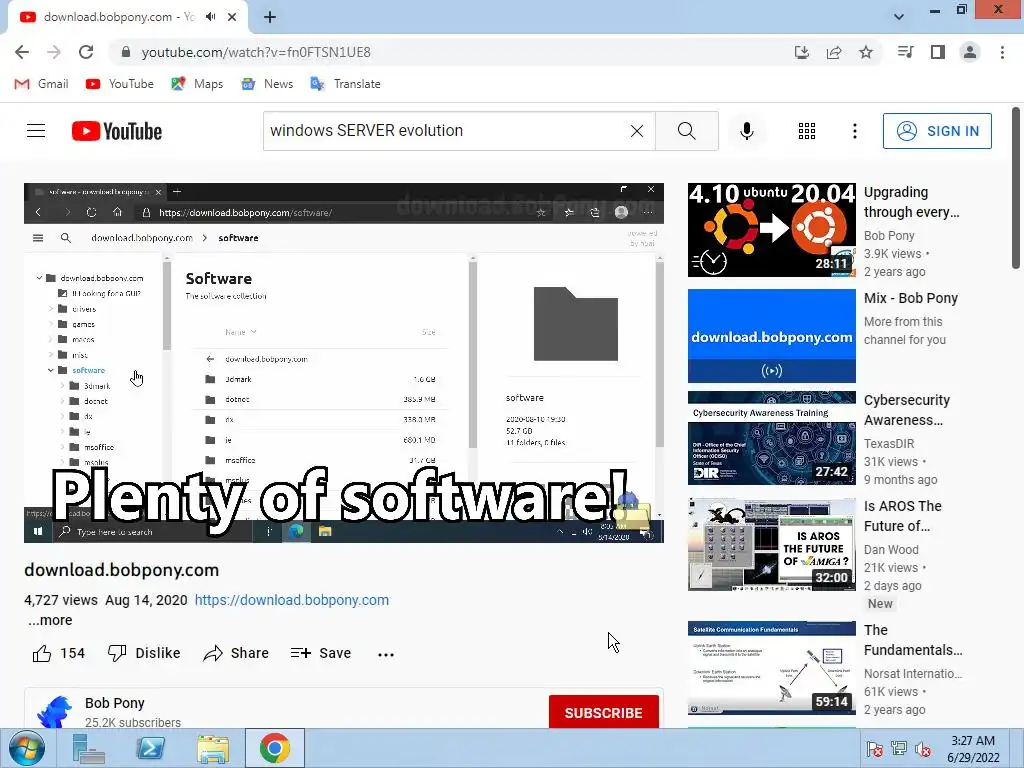Image resolution: width=1024 pixels, height=768 pixels.
Task: Expand video description with ...more
Action: tap(50, 620)
